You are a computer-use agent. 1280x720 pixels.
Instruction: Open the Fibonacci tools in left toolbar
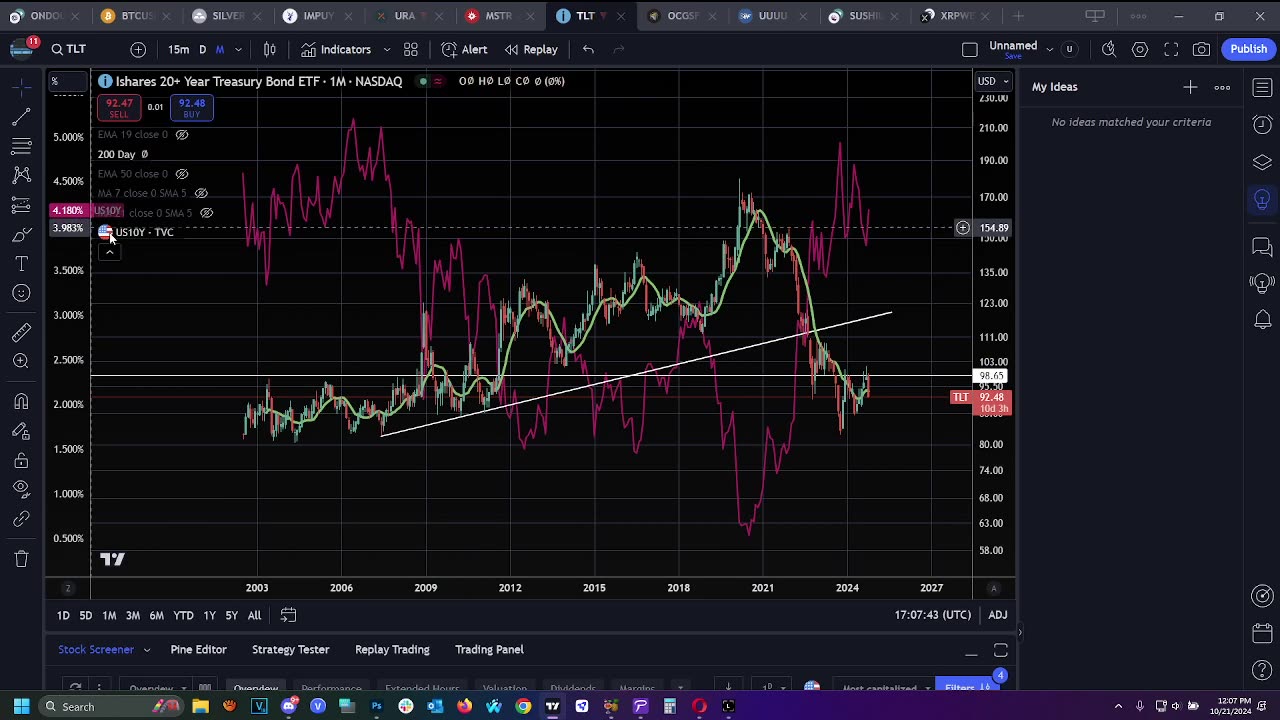click(x=21, y=146)
